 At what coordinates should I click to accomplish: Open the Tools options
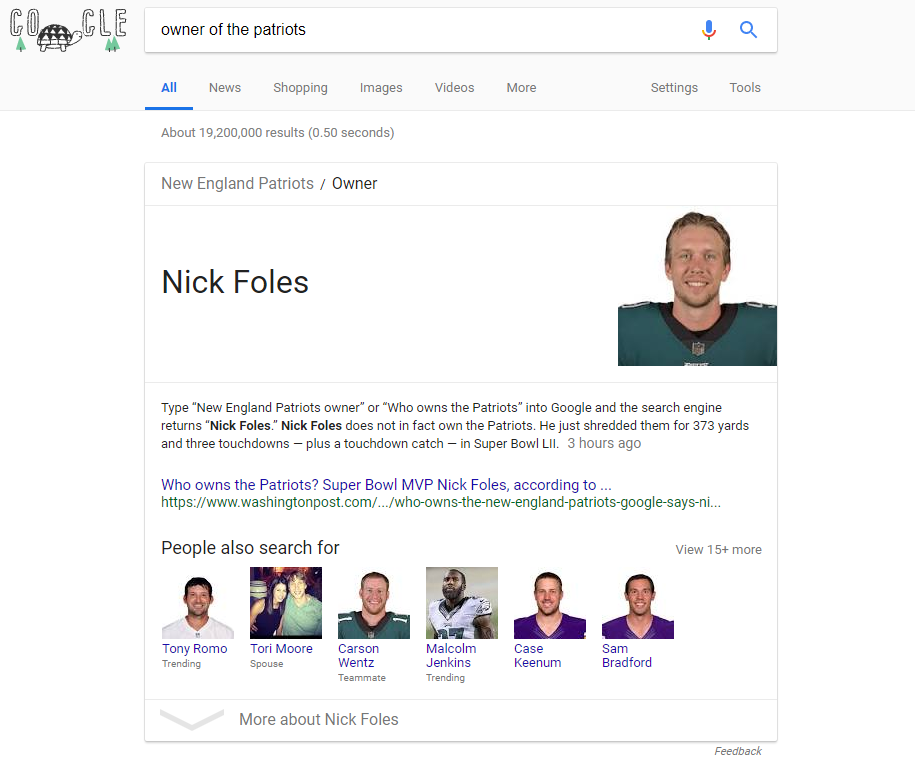[745, 88]
